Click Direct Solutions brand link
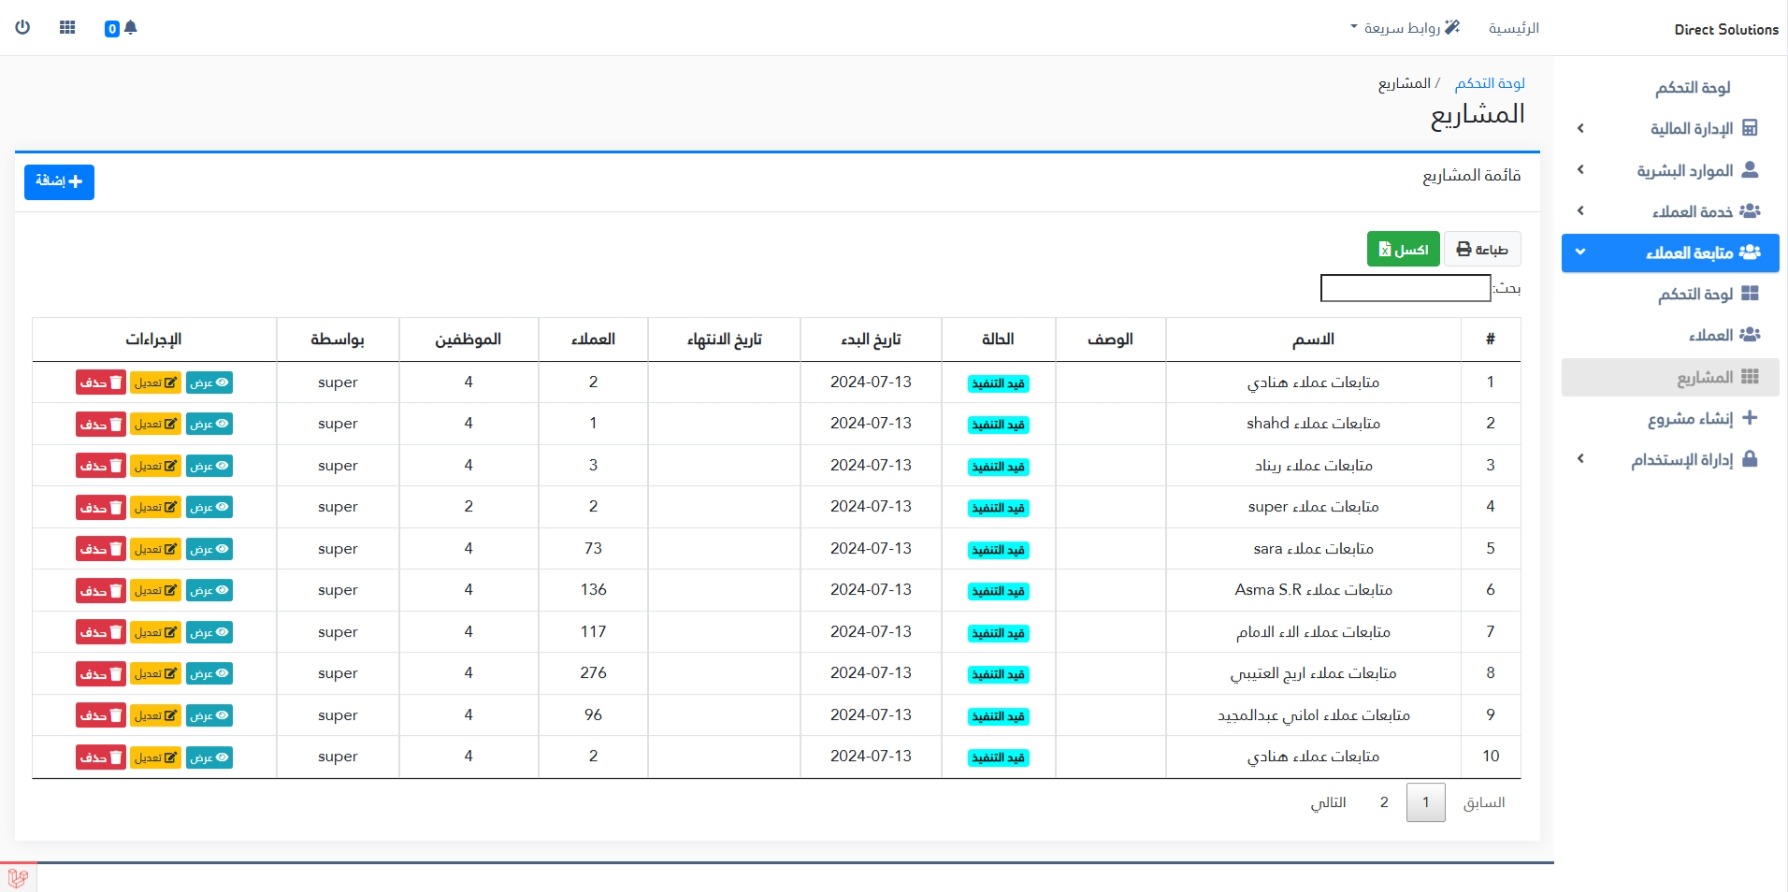 coord(1726,29)
